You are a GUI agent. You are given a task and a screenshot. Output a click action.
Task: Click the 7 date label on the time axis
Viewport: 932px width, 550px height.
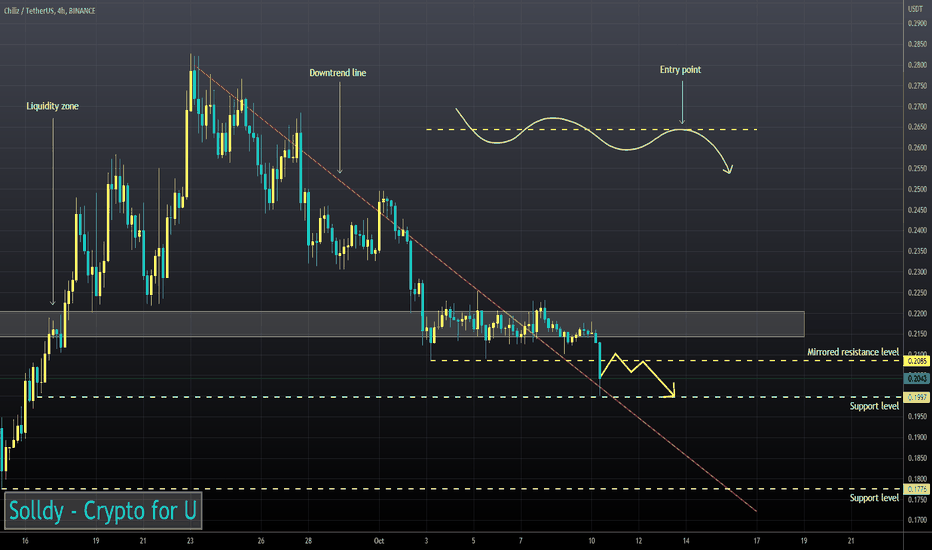pos(521,540)
